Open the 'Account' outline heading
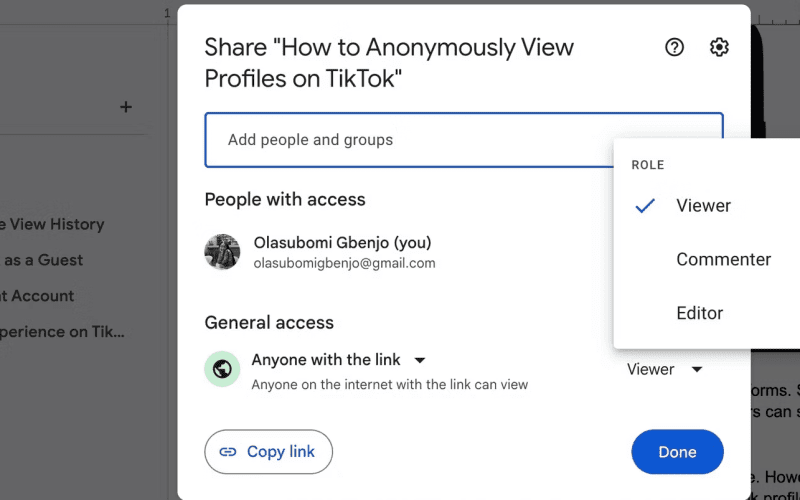The height and width of the screenshot is (500, 800). [37, 295]
